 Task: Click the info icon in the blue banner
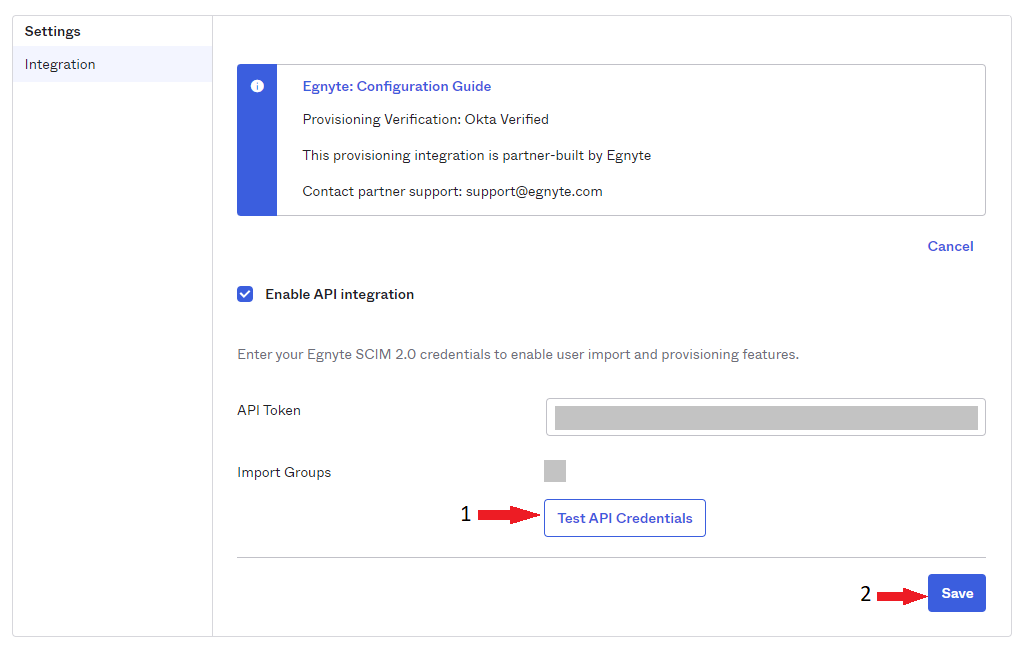257,86
